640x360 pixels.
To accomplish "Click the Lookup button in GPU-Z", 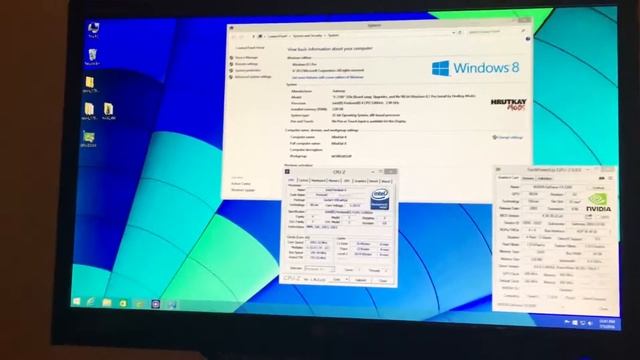I will coord(598,188).
